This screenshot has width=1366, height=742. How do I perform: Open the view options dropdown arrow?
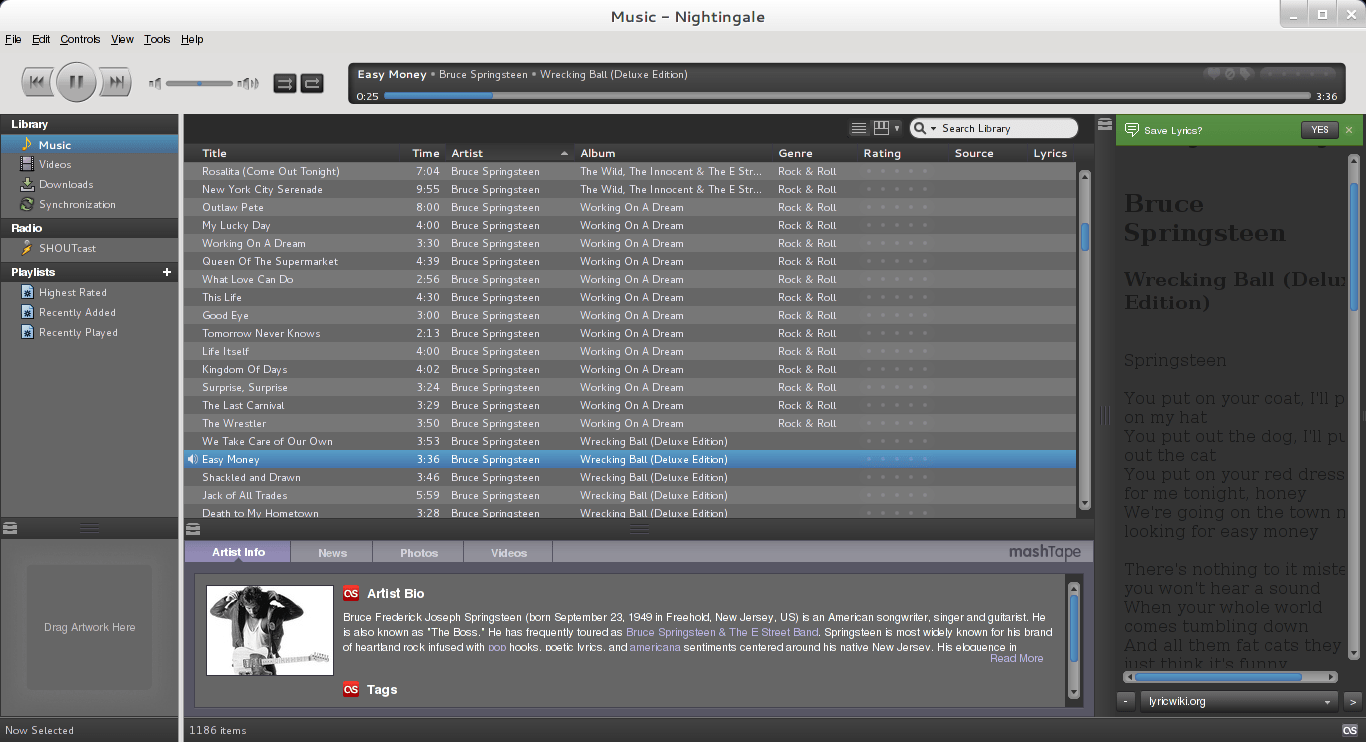[x=897, y=129]
